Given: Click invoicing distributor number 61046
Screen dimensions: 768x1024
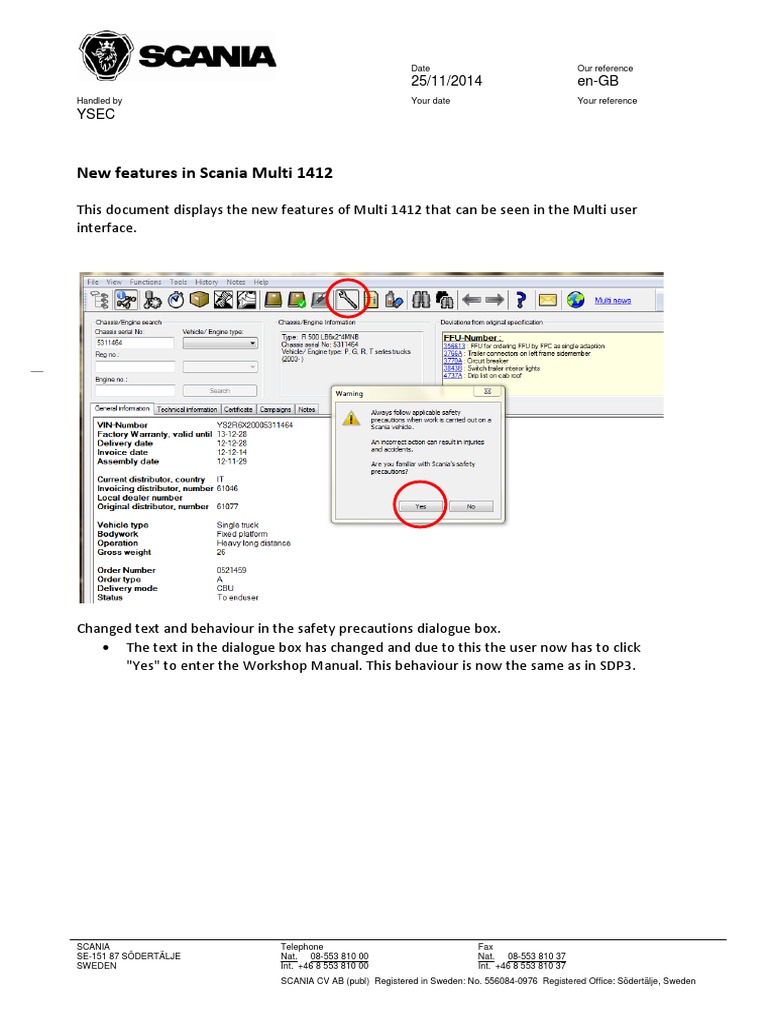Looking at the screenshot, I should point(227,488).
